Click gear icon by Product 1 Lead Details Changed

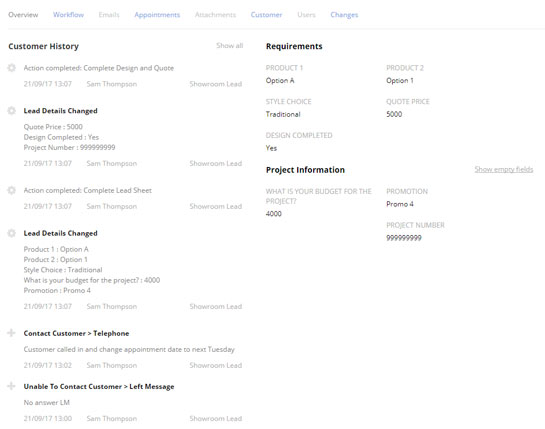(11, 233)
